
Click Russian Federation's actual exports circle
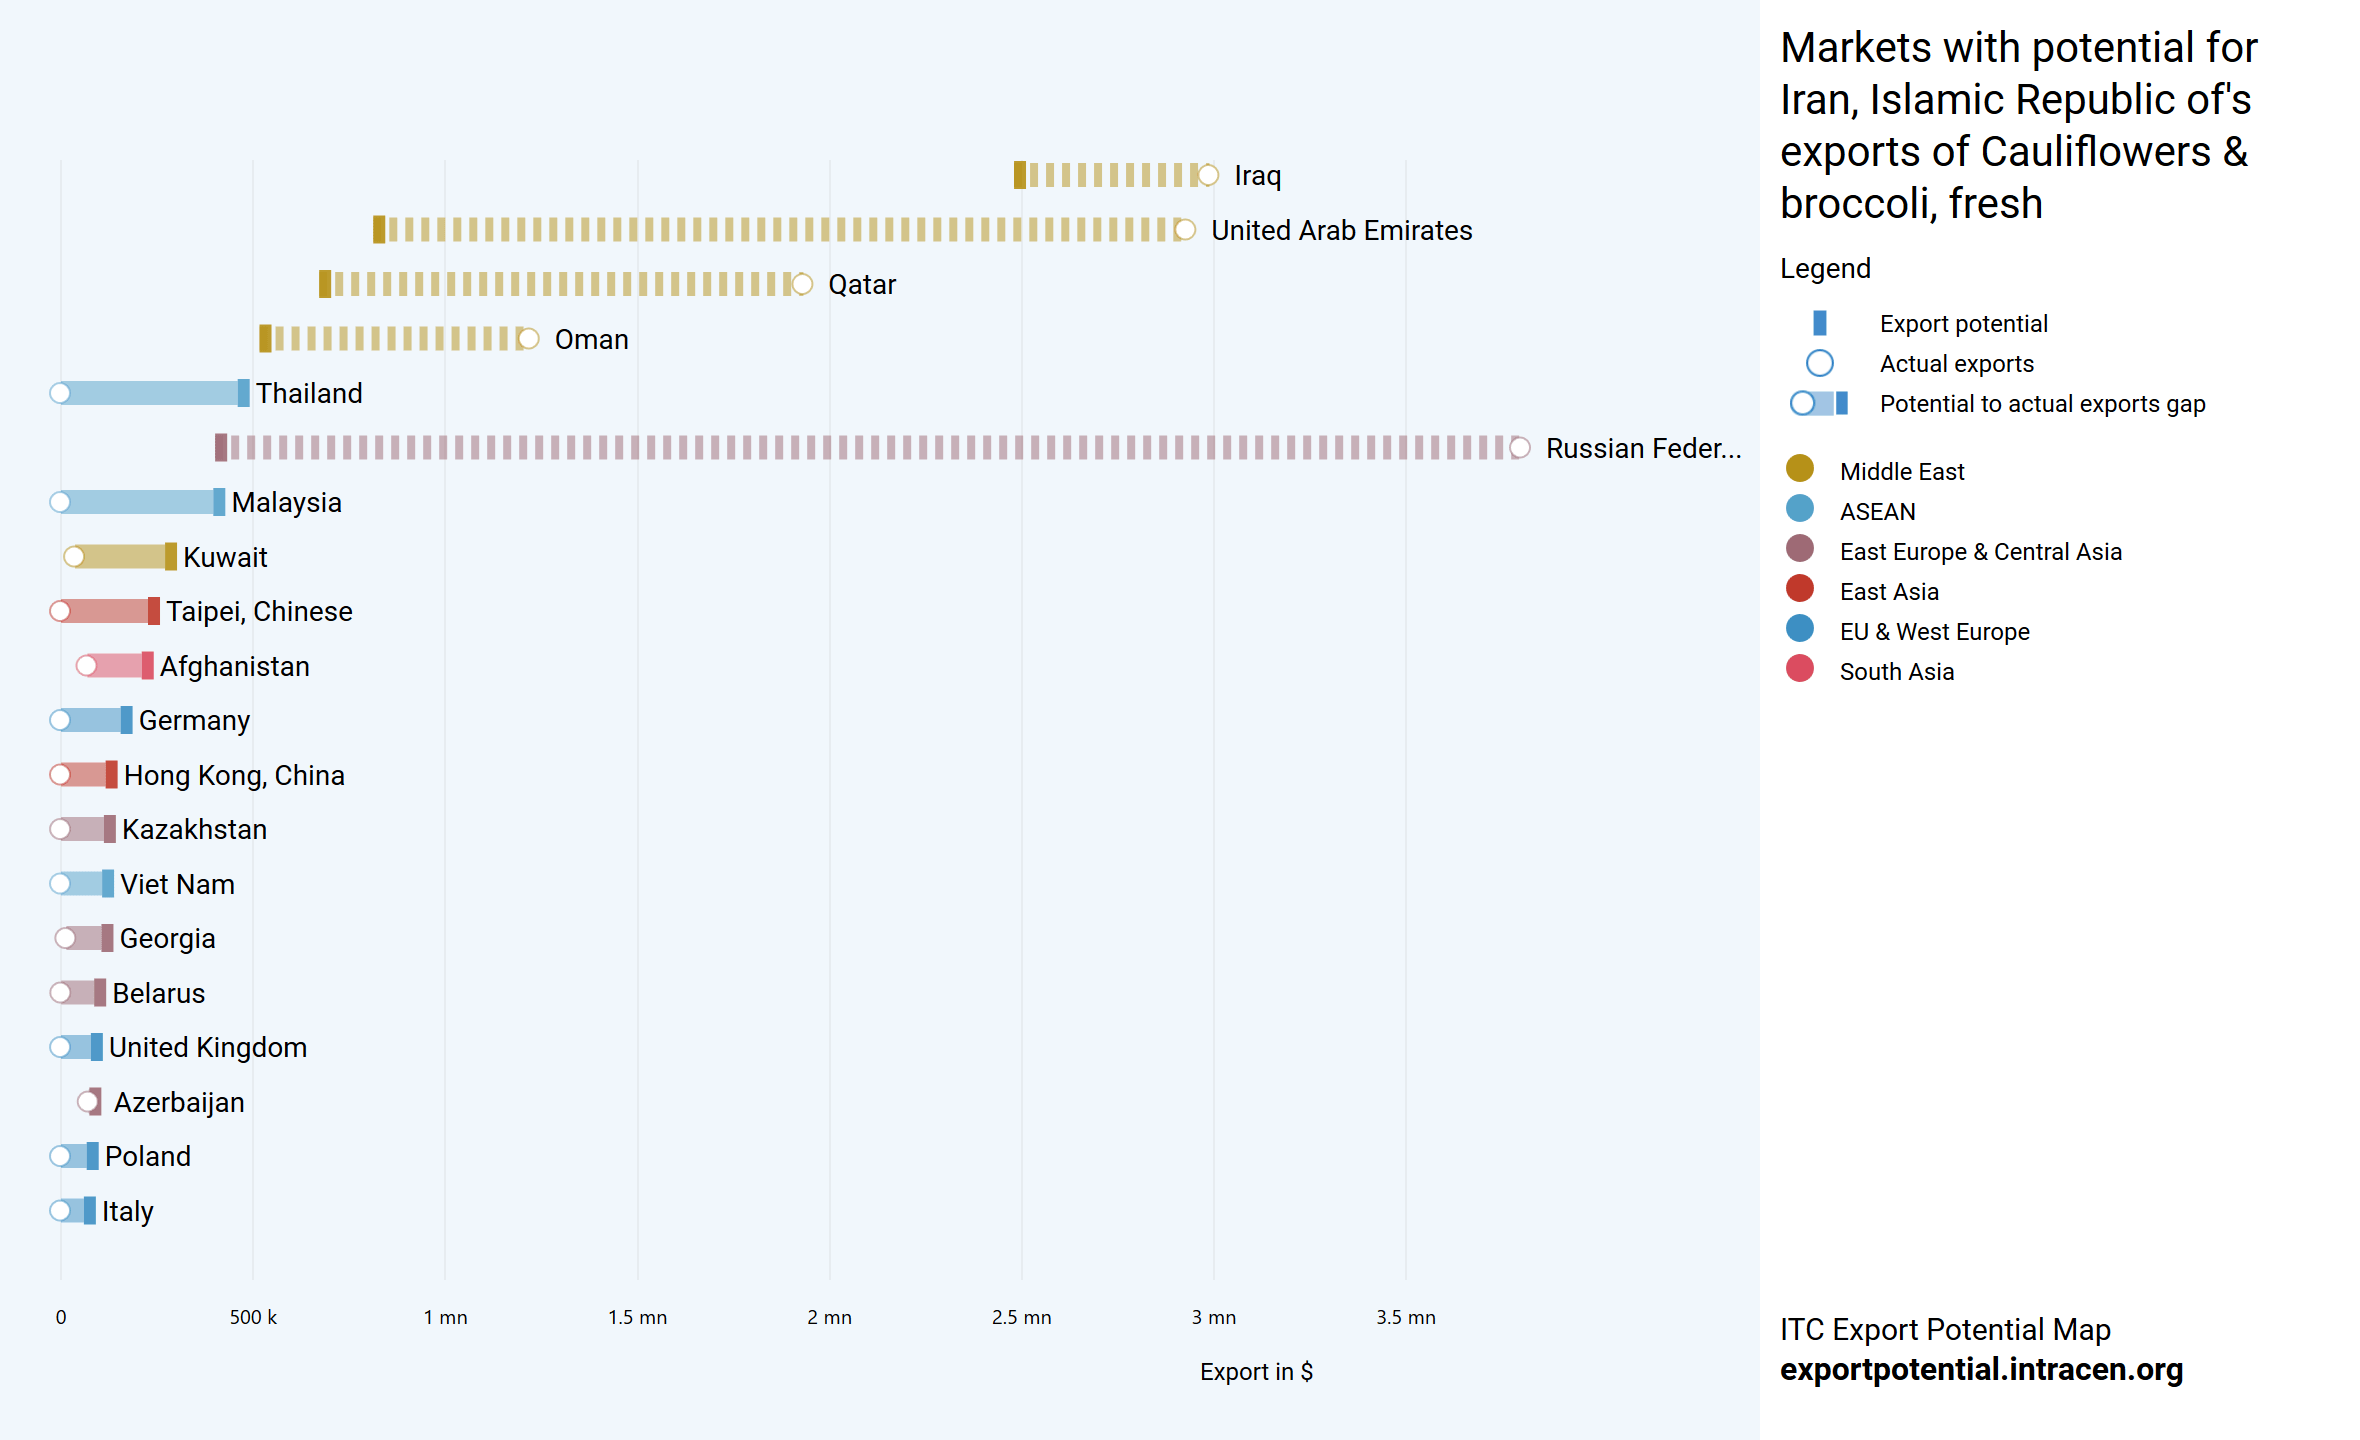tap(1519, 448)
